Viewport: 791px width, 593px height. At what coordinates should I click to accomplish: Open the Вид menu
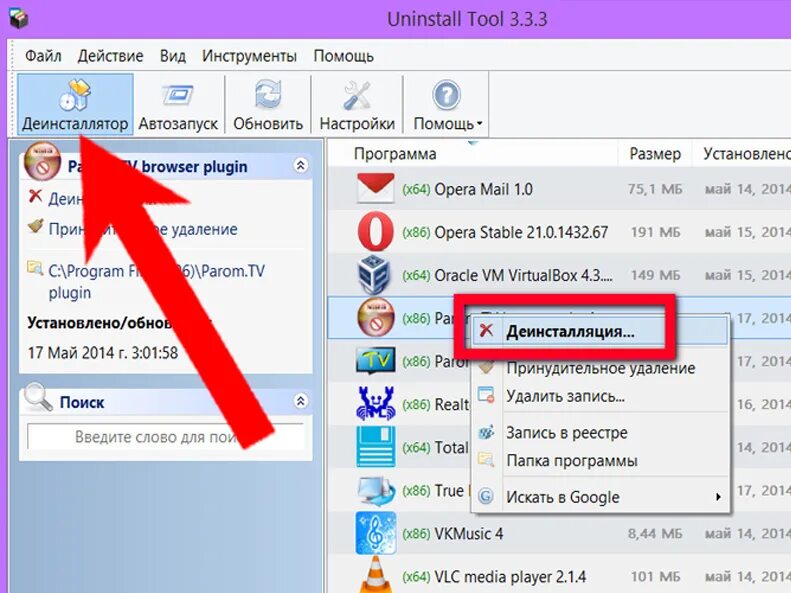pyautogui.click(x=173, y=55)
